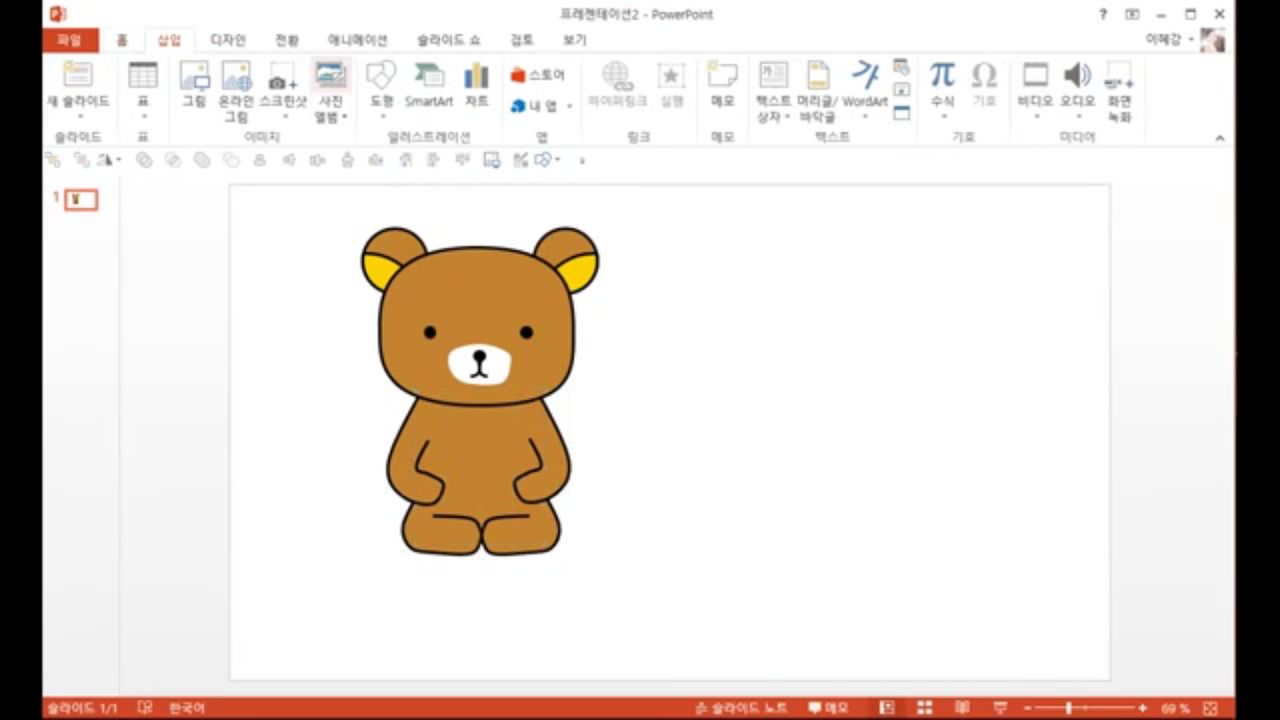The height and width of the screenshot is (720, 1280).
Task: Expand the Video (비디오) dropdown arrow
Action: coord(1035,117)
